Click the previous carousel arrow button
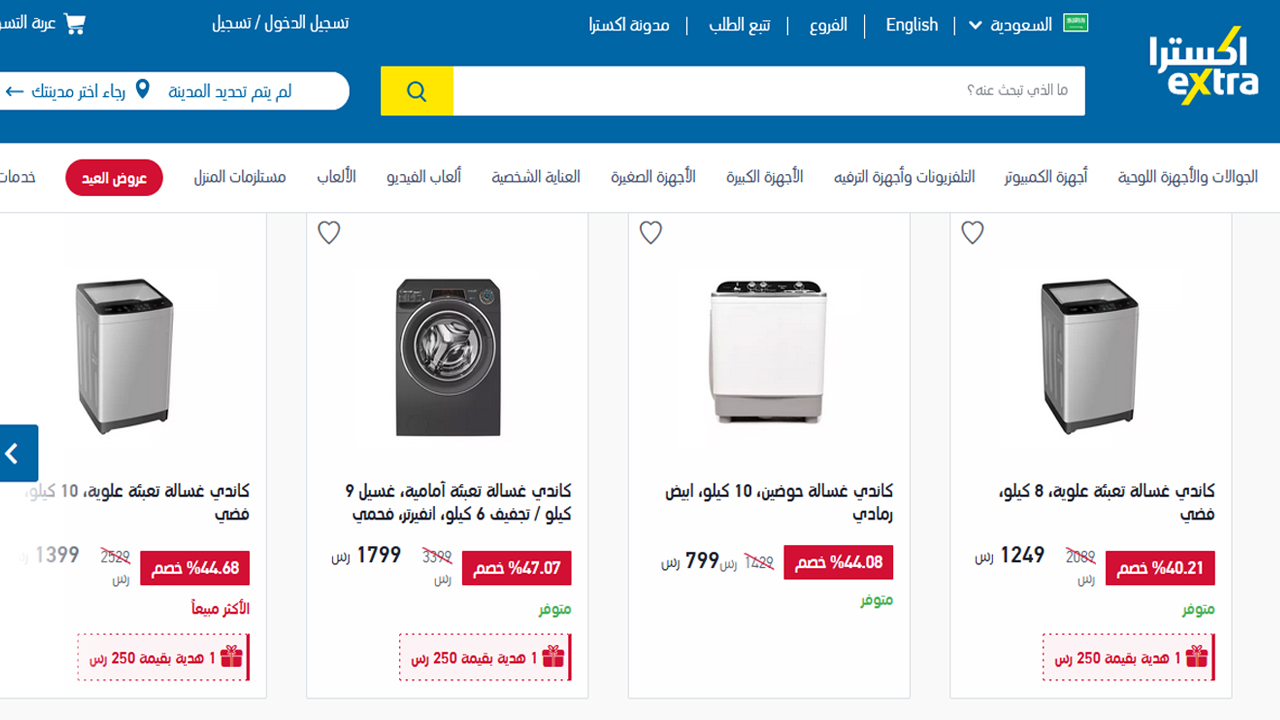This screenshot has width=1280, height=720. pos(17,453)
